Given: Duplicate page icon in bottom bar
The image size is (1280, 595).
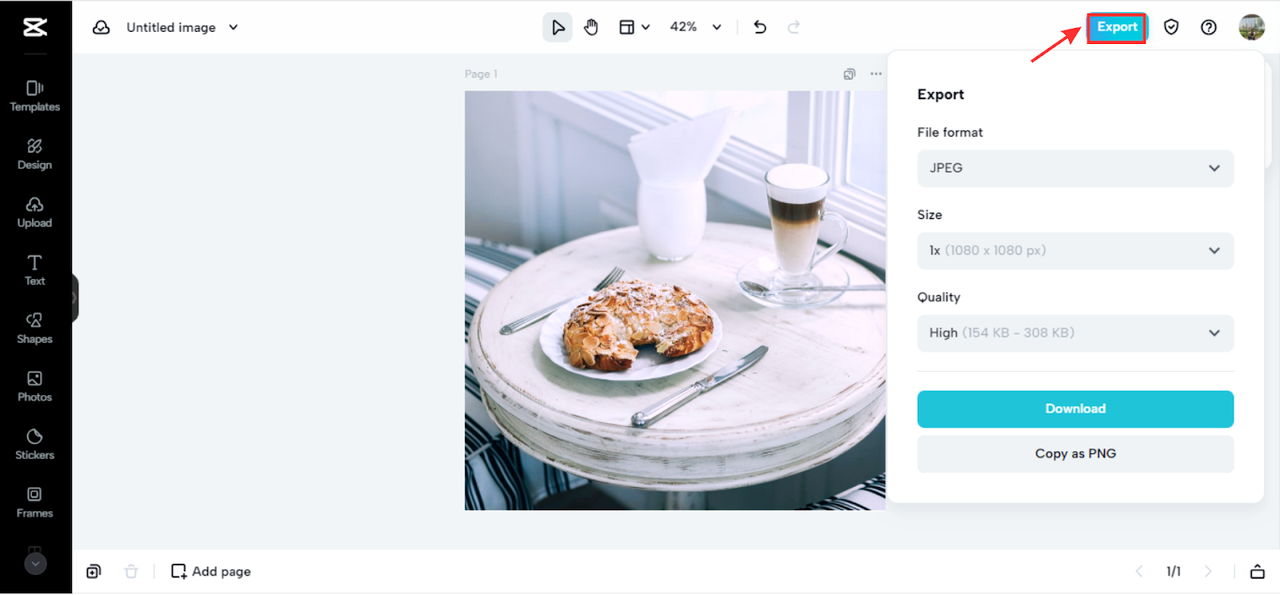Looking at the screenshot, I should 93,572.
